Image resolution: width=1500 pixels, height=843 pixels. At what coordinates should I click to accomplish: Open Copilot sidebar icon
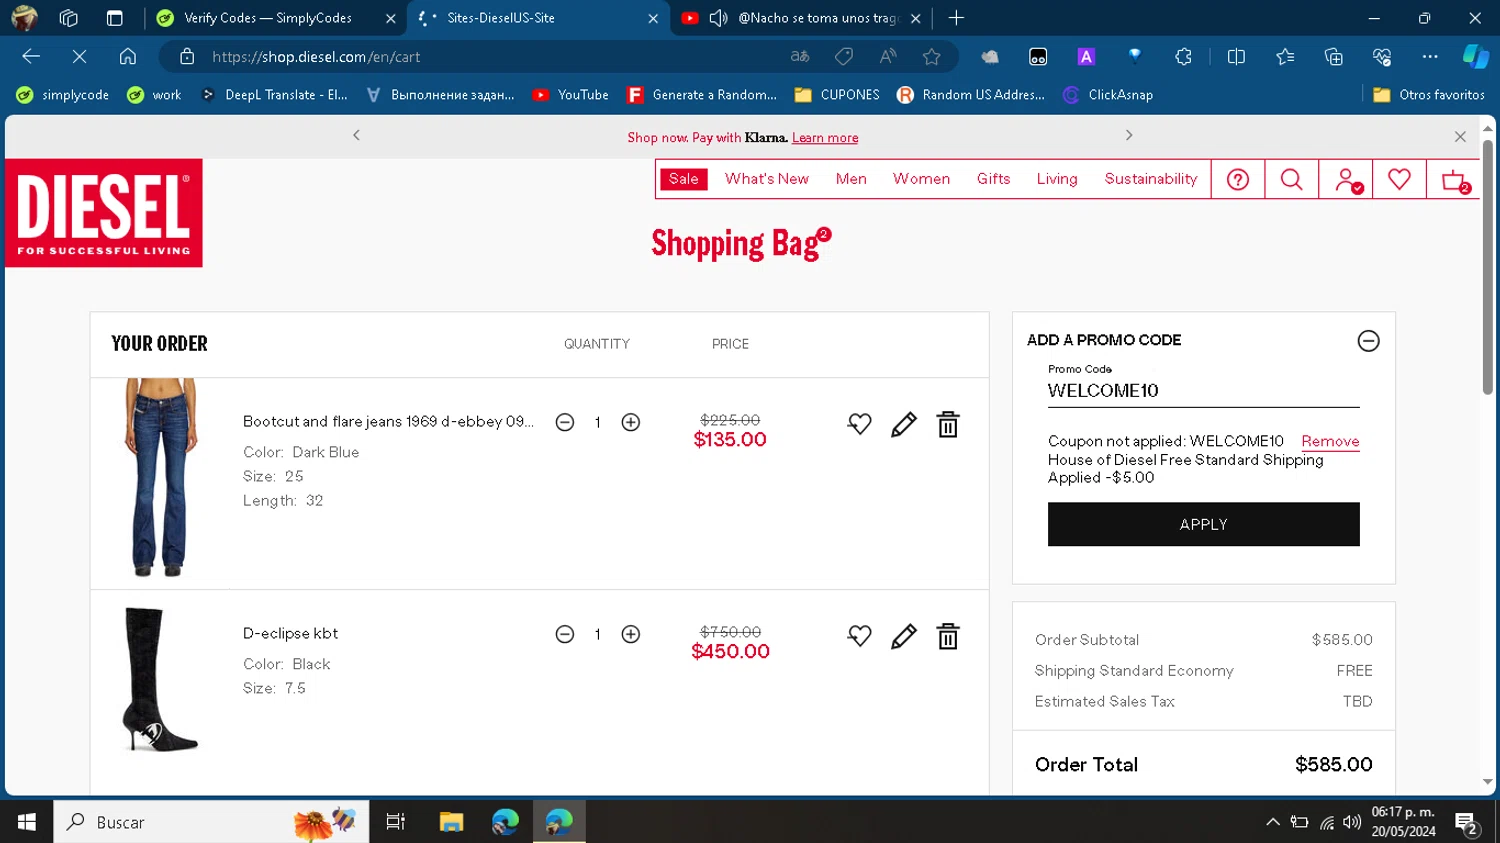pyautogui.click(x=1476, y=57)
